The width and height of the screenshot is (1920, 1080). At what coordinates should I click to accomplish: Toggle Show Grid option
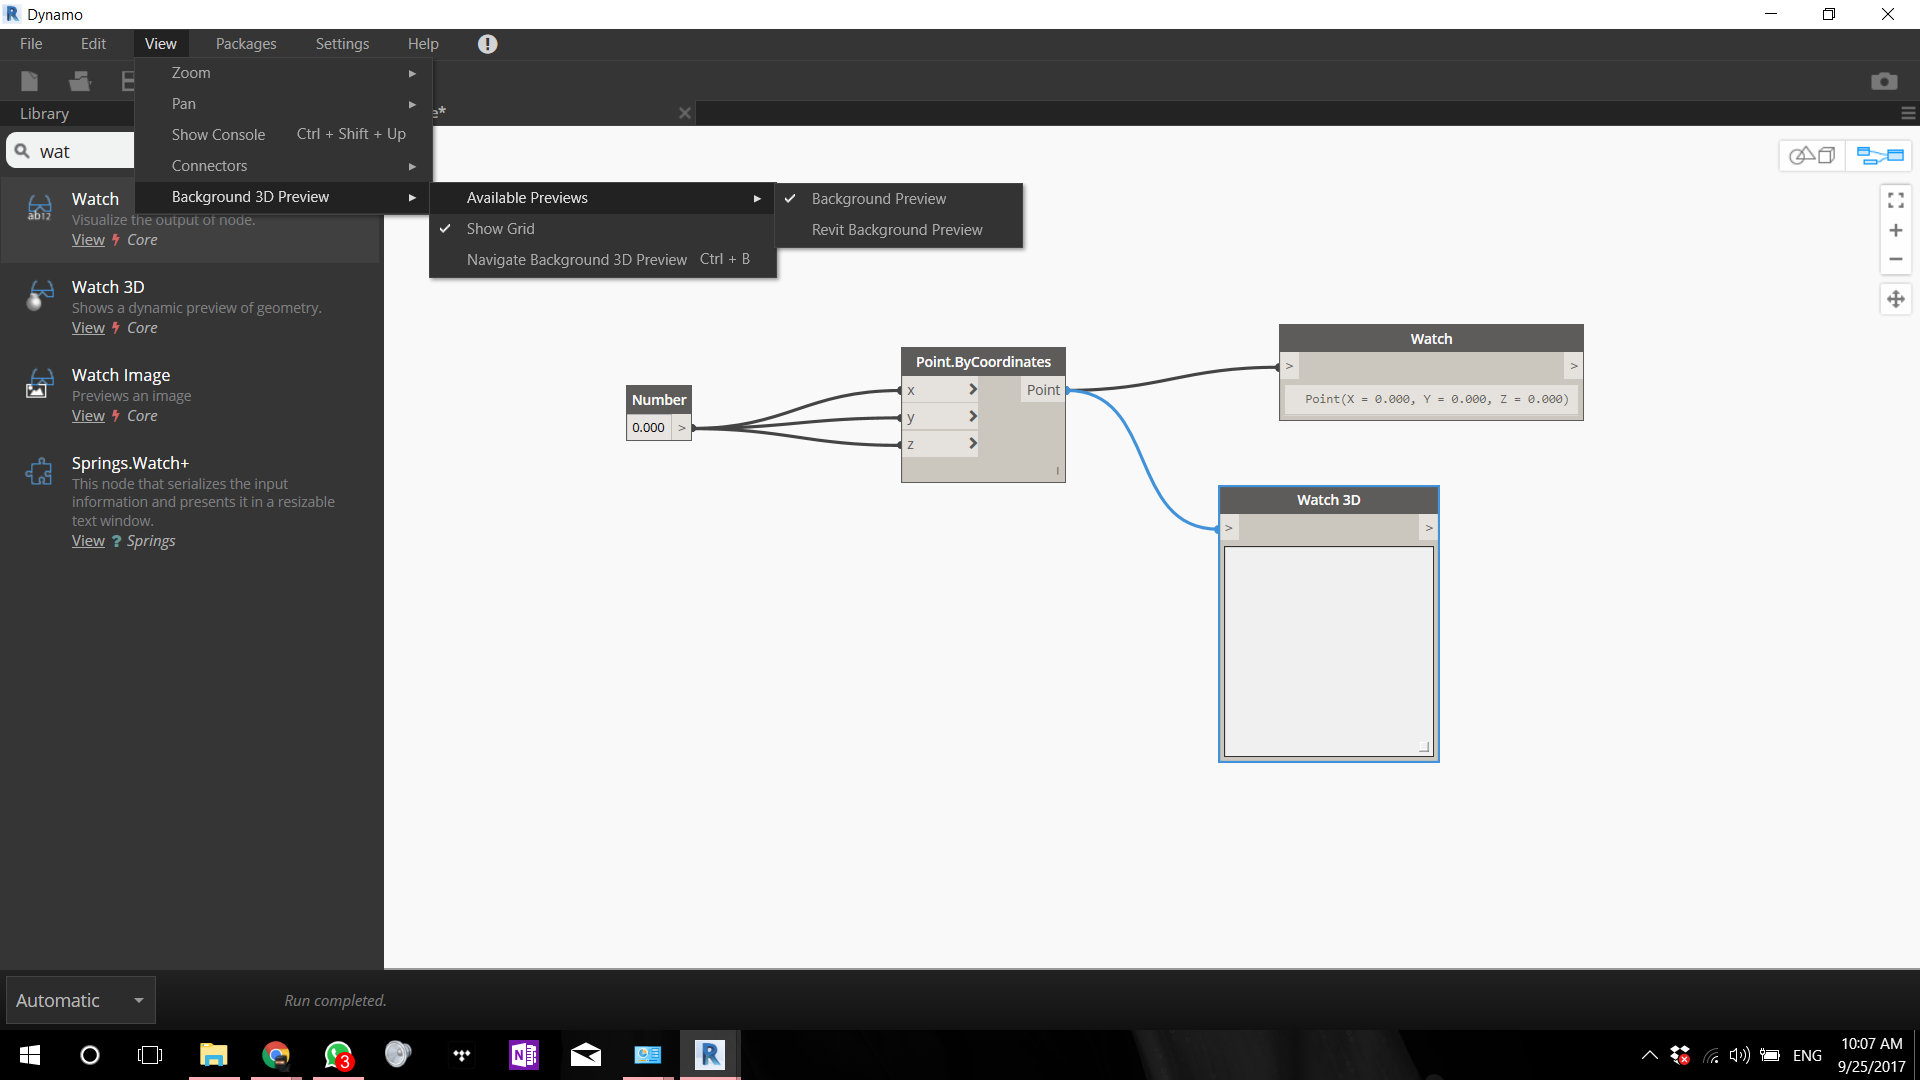coord(603,229)
